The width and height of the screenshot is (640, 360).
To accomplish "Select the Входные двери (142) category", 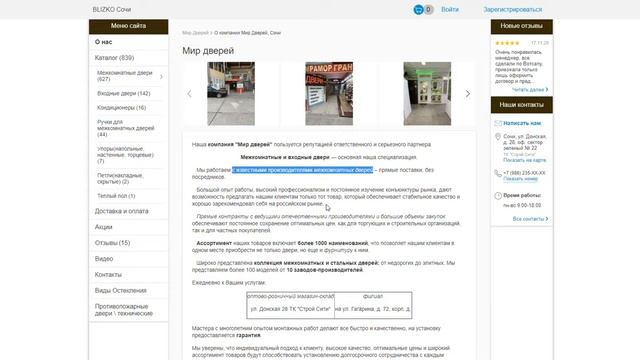I will pos(124,93).
